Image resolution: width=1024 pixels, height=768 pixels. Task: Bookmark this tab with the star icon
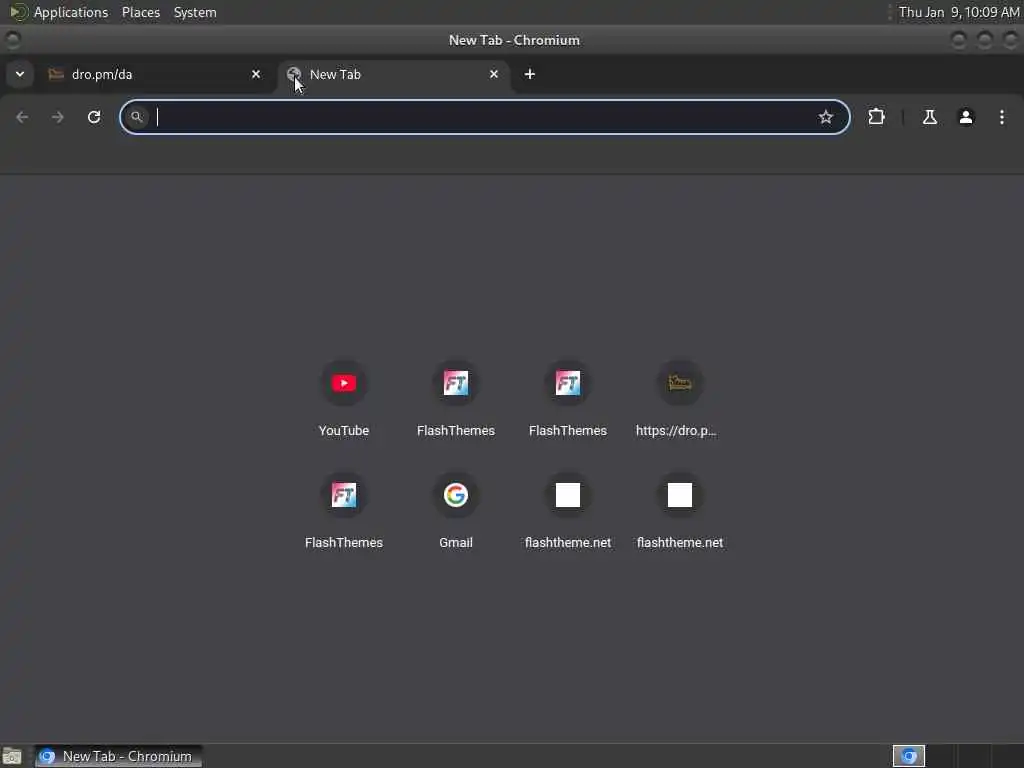pos(825,117)
